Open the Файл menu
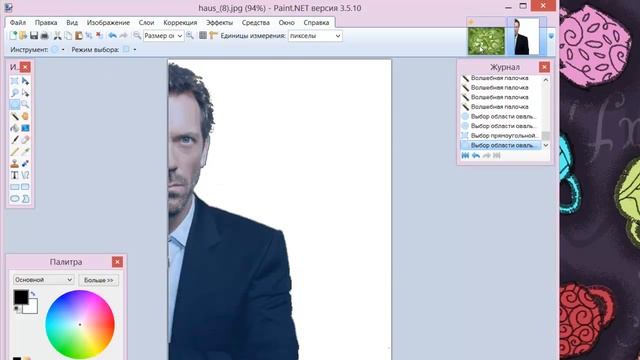This screenshot has width=640, height=360. (x=18, y=22)
